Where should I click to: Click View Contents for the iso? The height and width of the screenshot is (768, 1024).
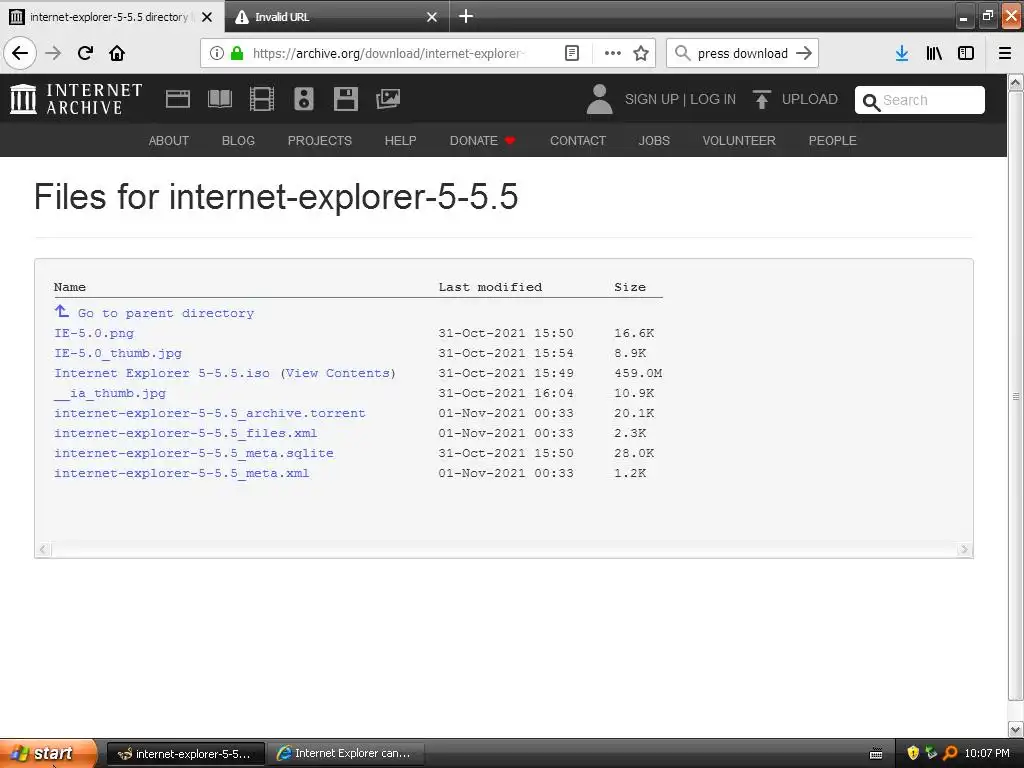point(338,373)
